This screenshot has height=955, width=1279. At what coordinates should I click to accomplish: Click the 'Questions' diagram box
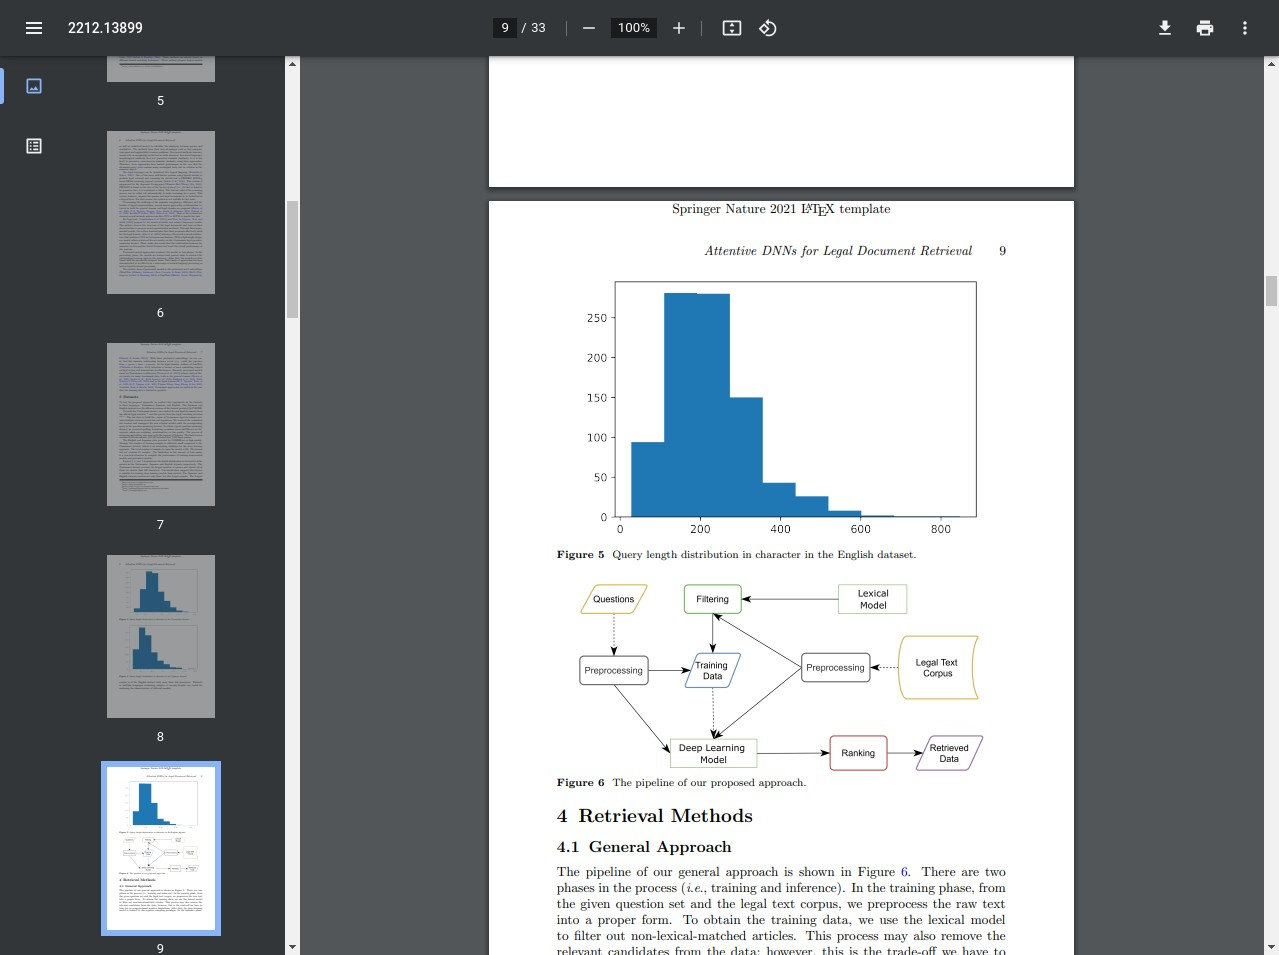[x=614, y=599]
